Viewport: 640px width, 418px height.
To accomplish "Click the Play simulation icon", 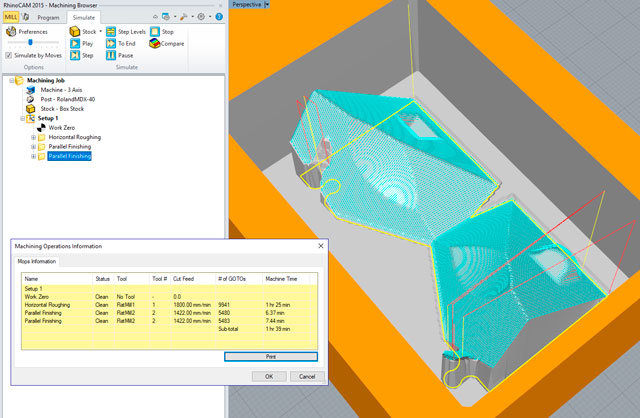I will pyautogui.click(x=75, y=43).
